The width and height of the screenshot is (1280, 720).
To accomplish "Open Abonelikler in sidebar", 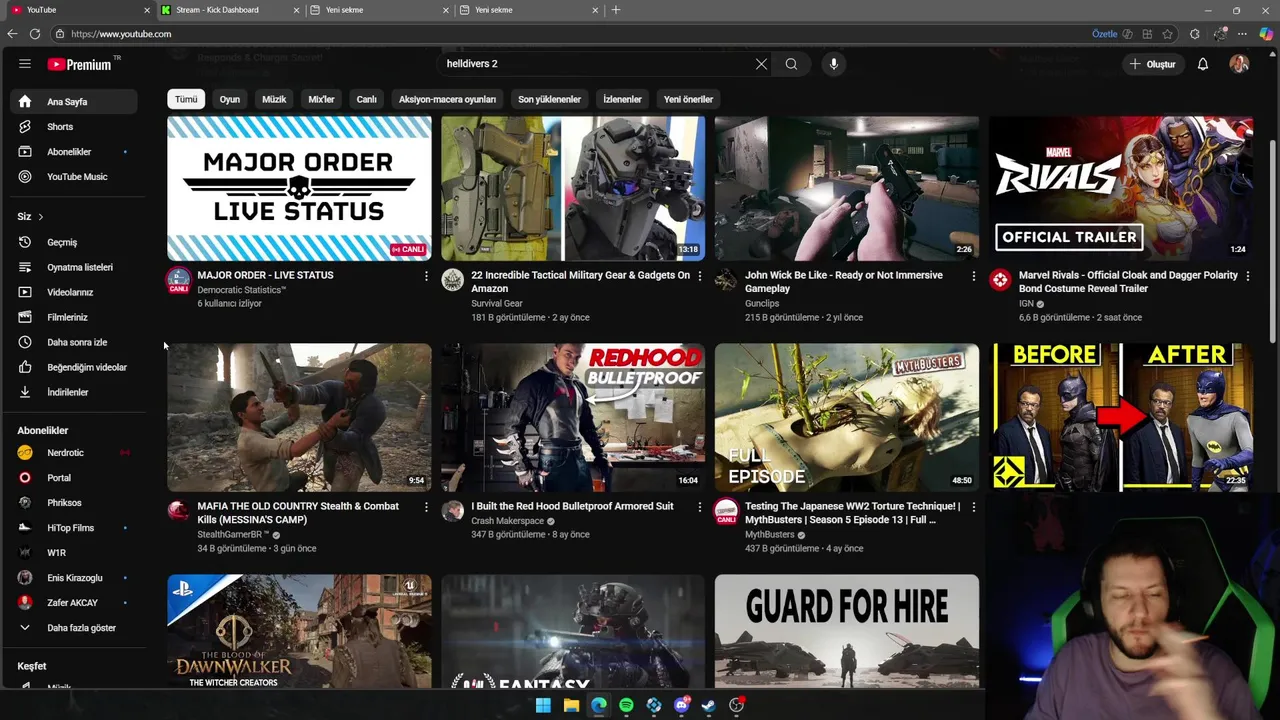I will pyautogui.click(x=74, y=152).
